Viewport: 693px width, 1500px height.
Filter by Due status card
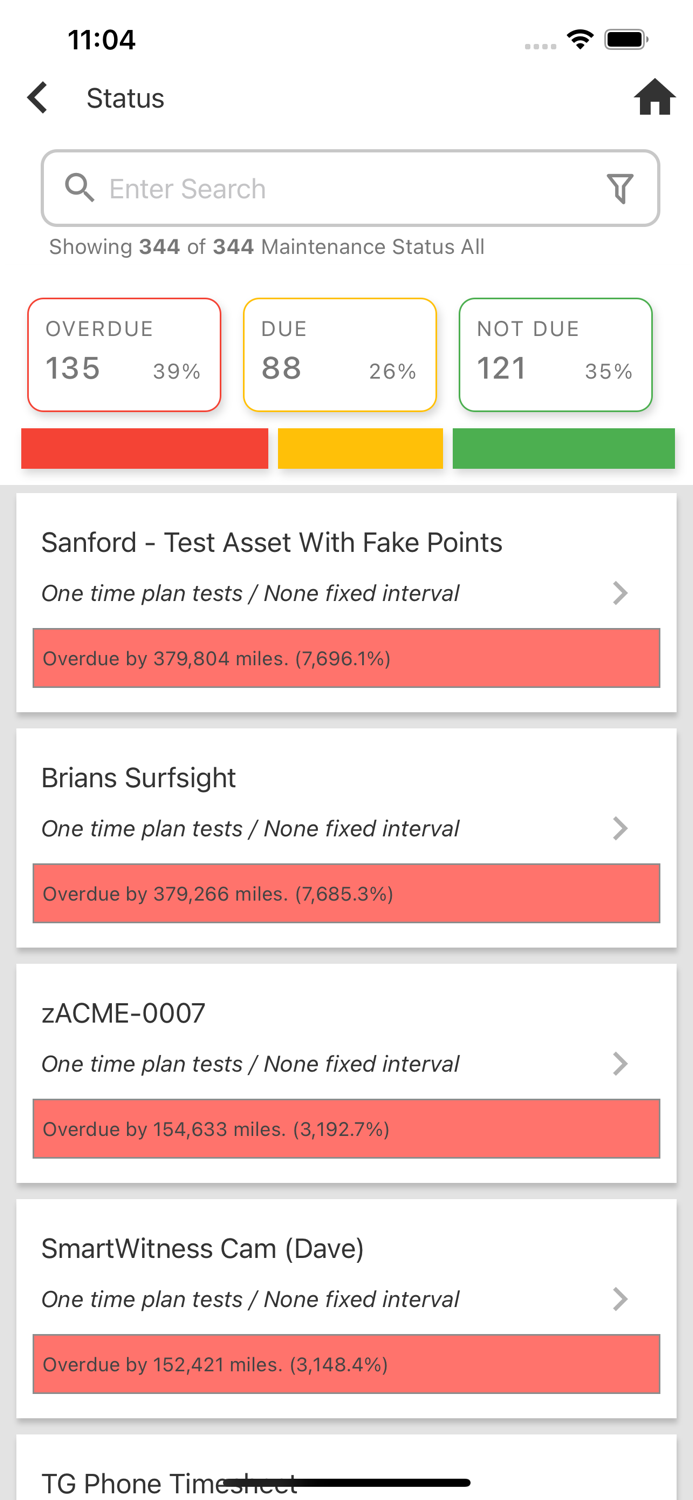340,355
